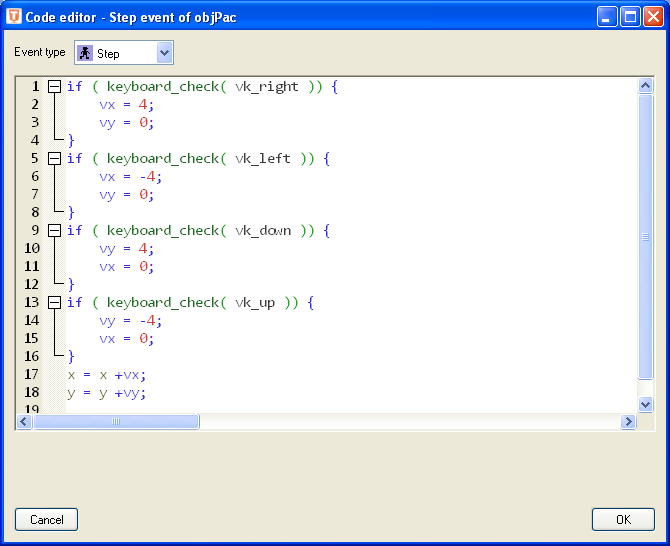670x546 pixels.
Task: Click the Cancel button
Action: click(x=47, y=520)
